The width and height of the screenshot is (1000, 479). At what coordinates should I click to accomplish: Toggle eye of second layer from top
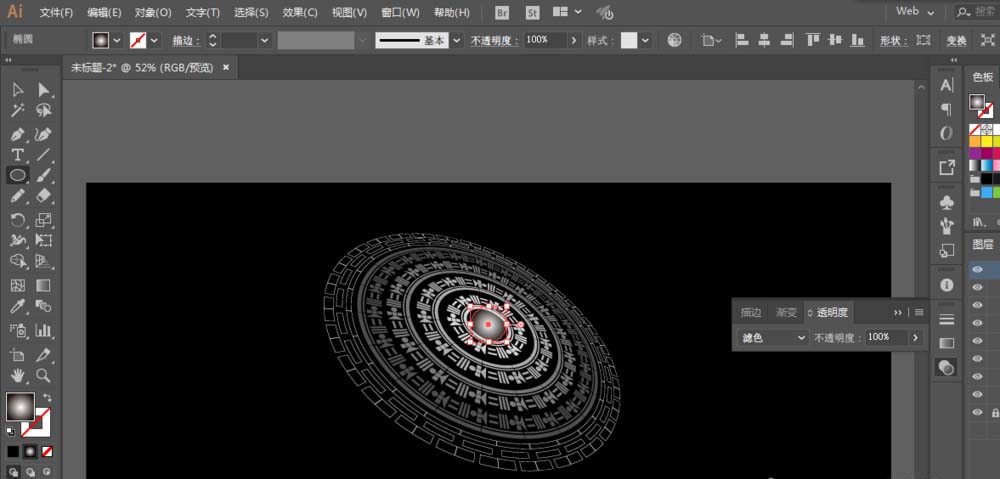click(977, 288)
